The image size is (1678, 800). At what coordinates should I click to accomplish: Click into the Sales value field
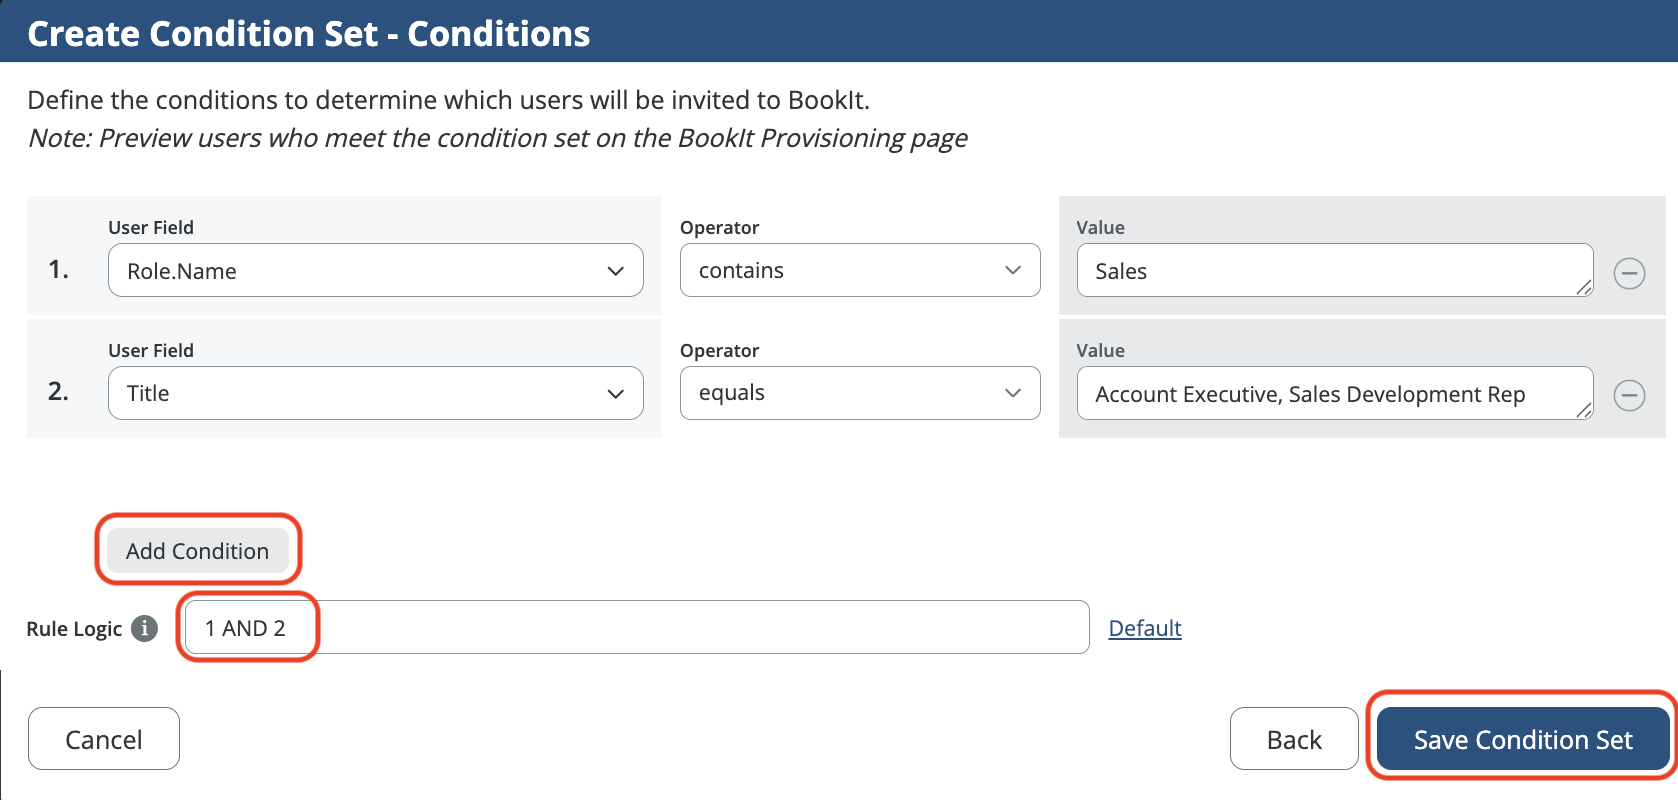coord(1320,271)
